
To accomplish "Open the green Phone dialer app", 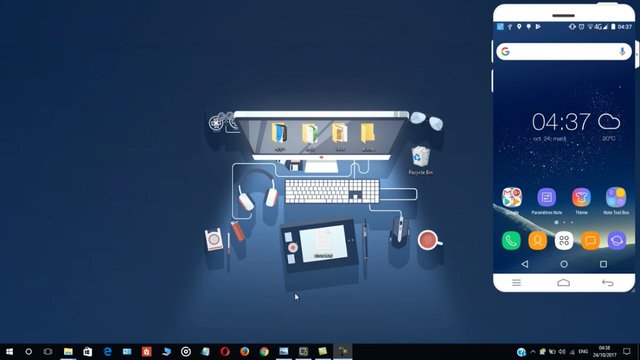I will pyautogui.click(x=511, y=241).
